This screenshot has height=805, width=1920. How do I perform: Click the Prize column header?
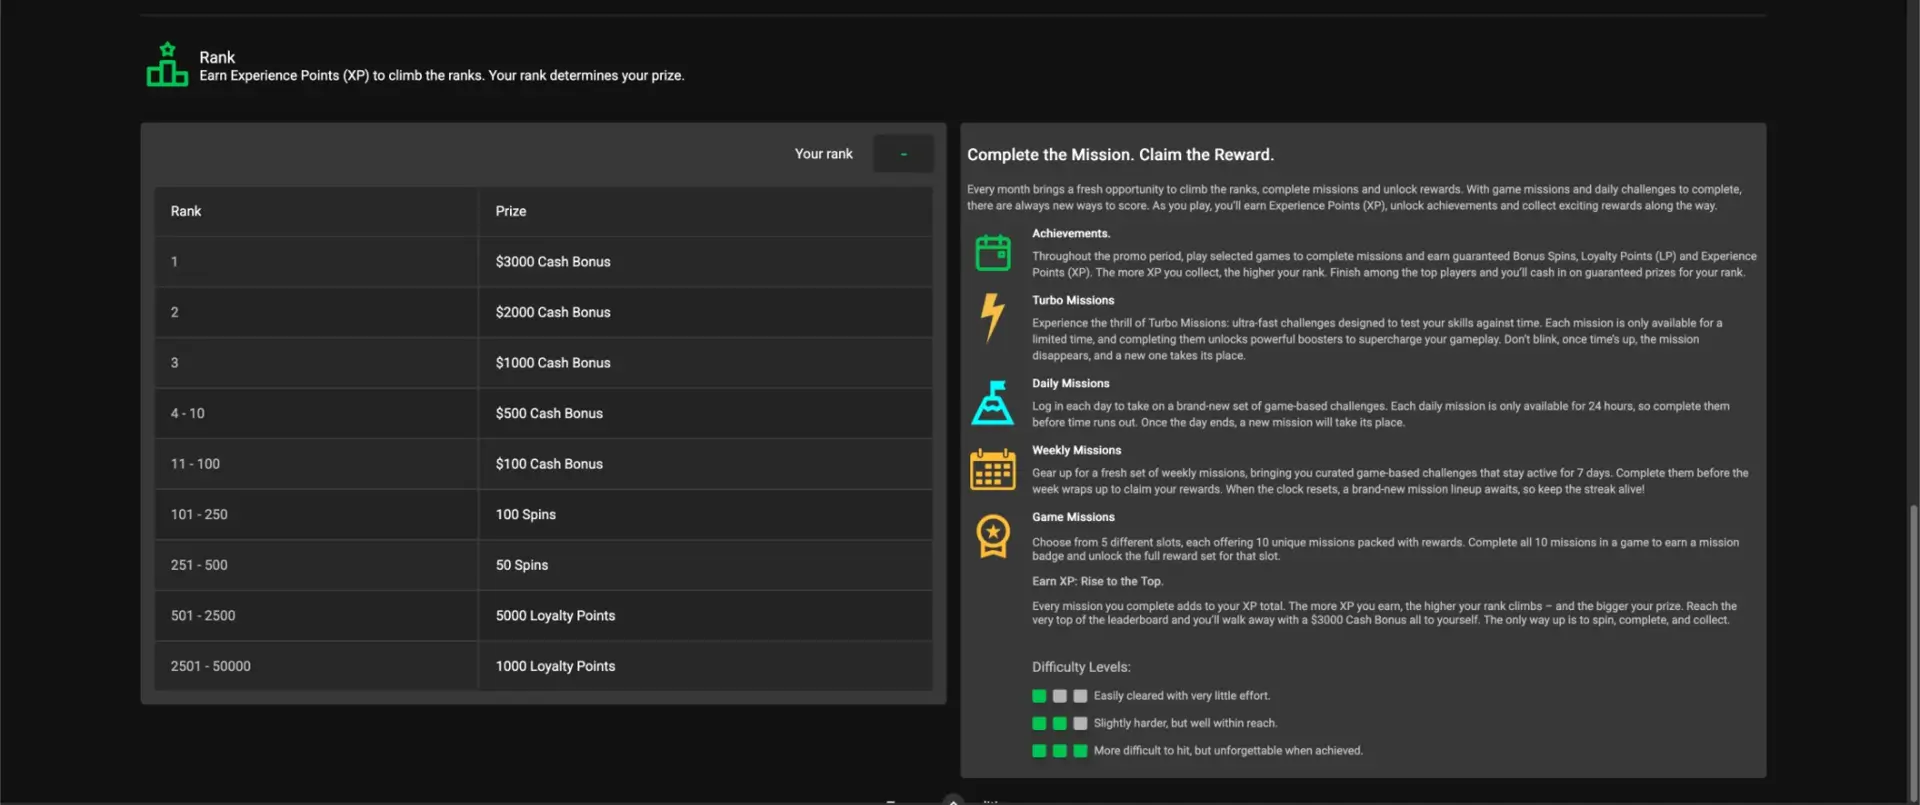pos(705,211)
